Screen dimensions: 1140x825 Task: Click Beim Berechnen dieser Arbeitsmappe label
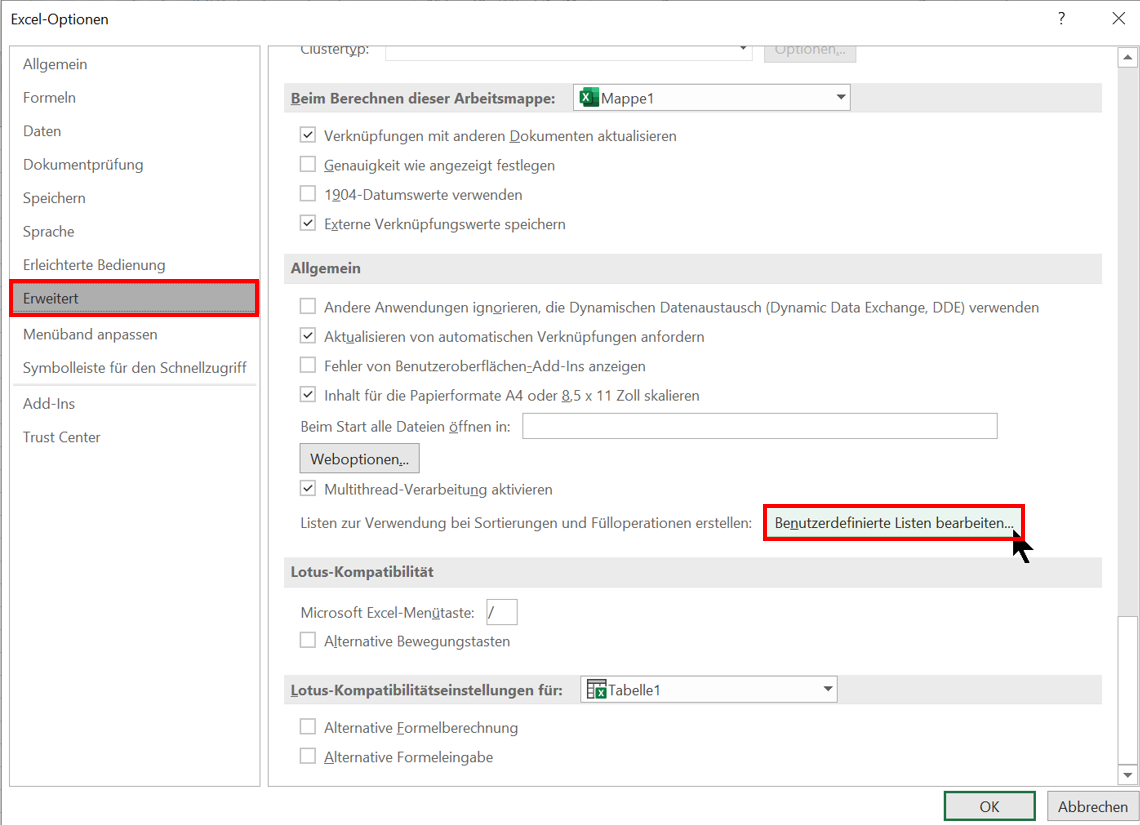pos(423,99)
